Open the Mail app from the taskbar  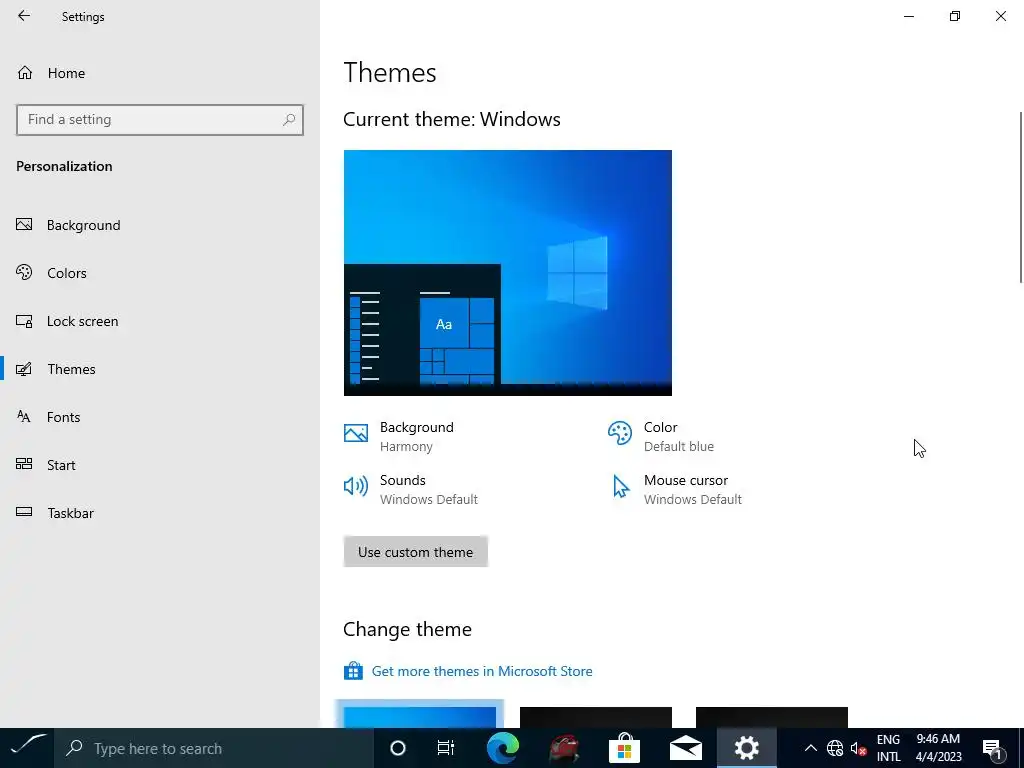tap(686, 748)
